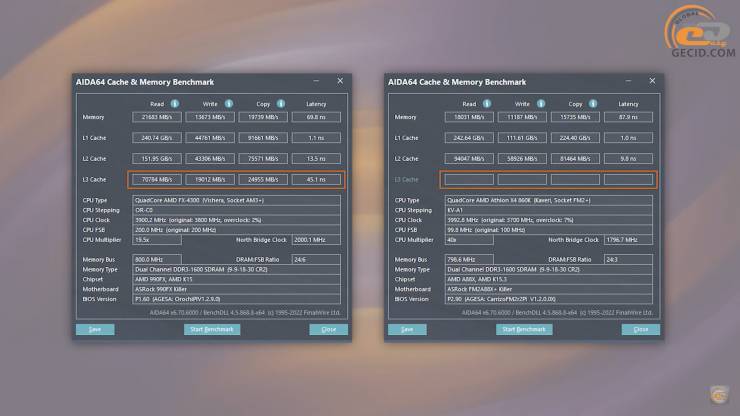Select L3 Cache Write 19012 MB/s
This screenshot has height=416, width=740.
click(x=210, y=179)
